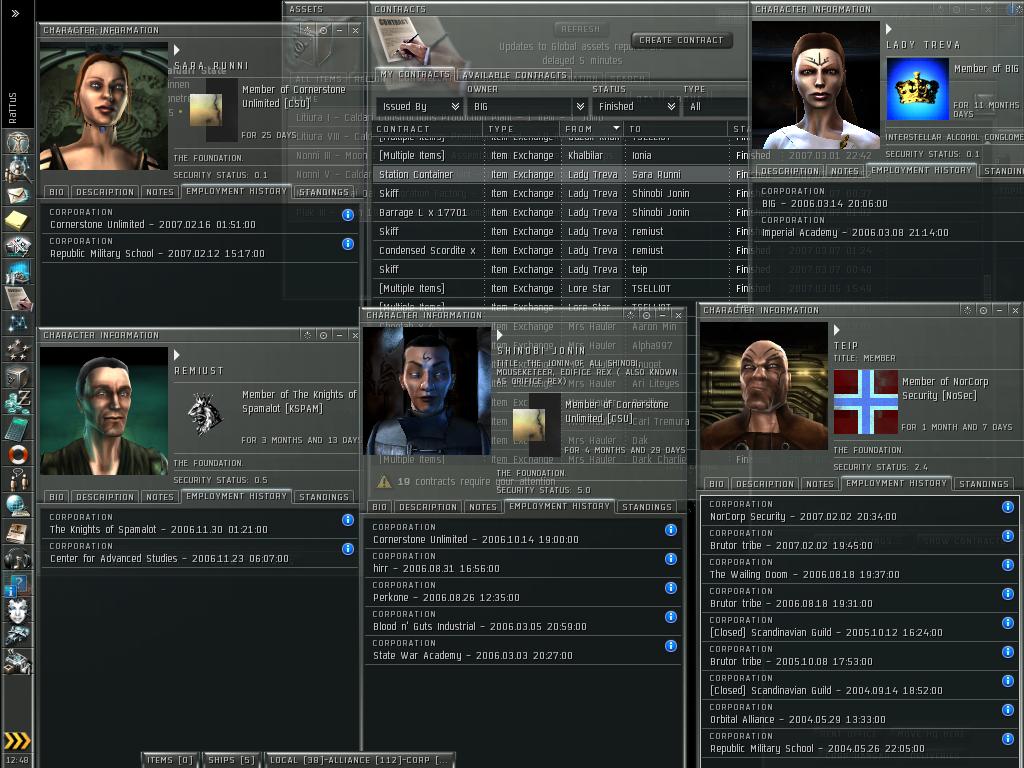Open the Ships [5] bottom tab
Image resolution: width=1024 pixels, height=768 pixels.
pos(231,760)
